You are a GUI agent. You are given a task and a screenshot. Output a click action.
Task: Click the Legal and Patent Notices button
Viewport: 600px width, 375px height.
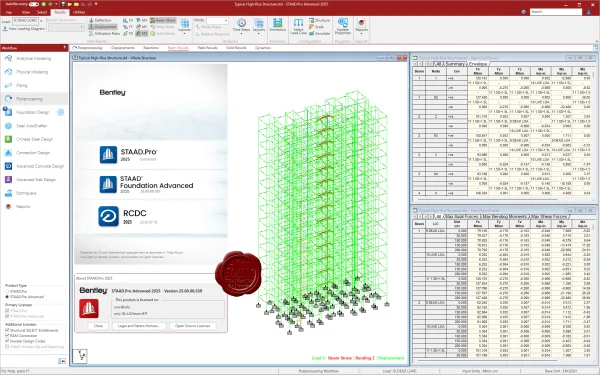coord(139,326)
